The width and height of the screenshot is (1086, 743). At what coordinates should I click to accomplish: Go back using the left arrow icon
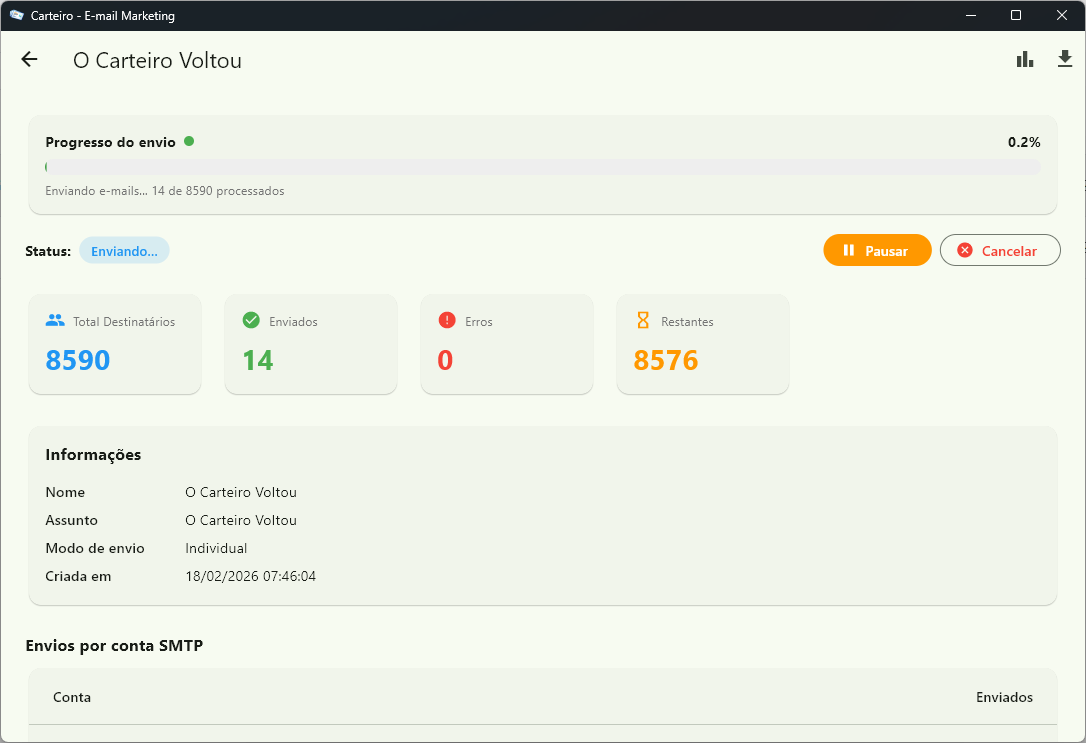click(29, 60)
